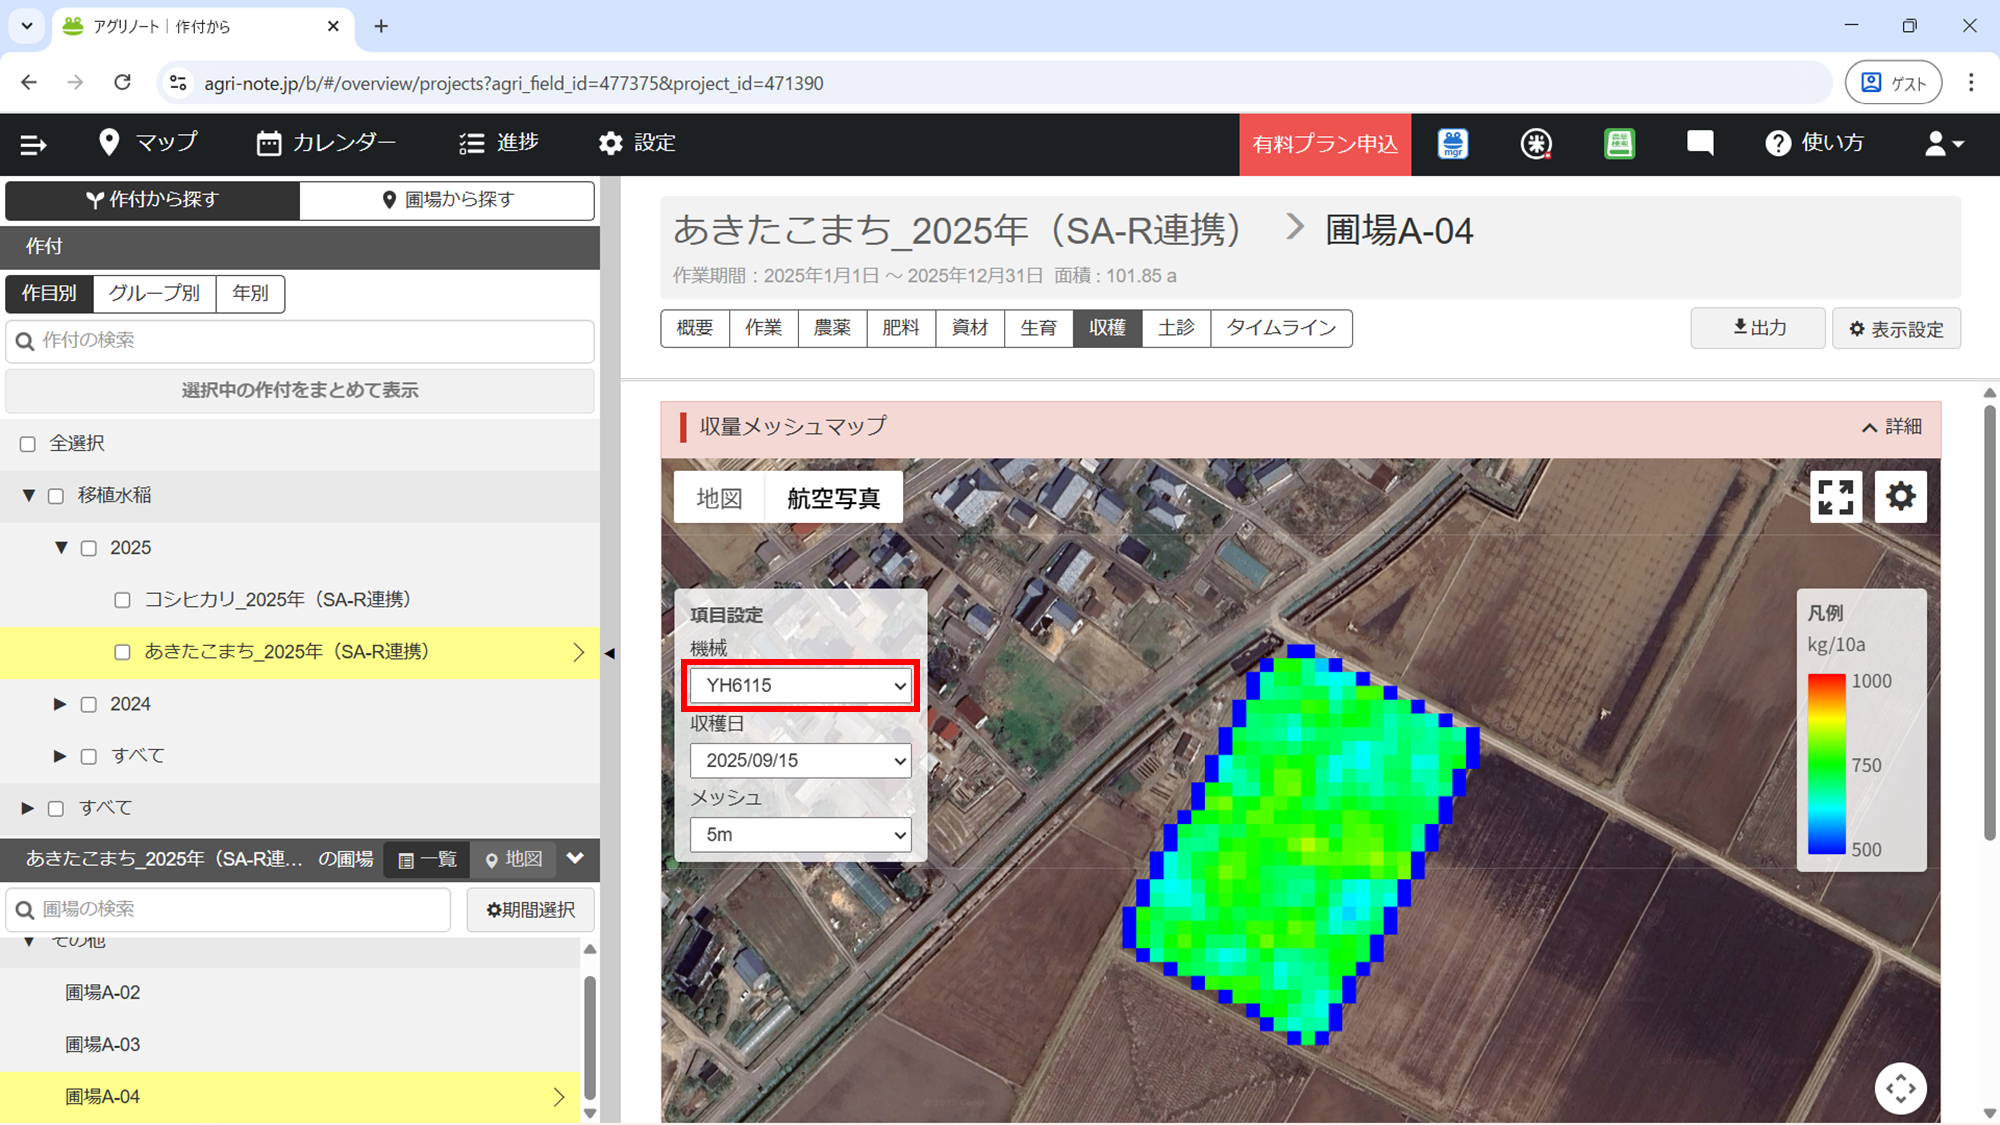Tick the あきたこまち_2025年 checkbox
Viewport: 2000px width, 1125px height.
tap(122, 652)
